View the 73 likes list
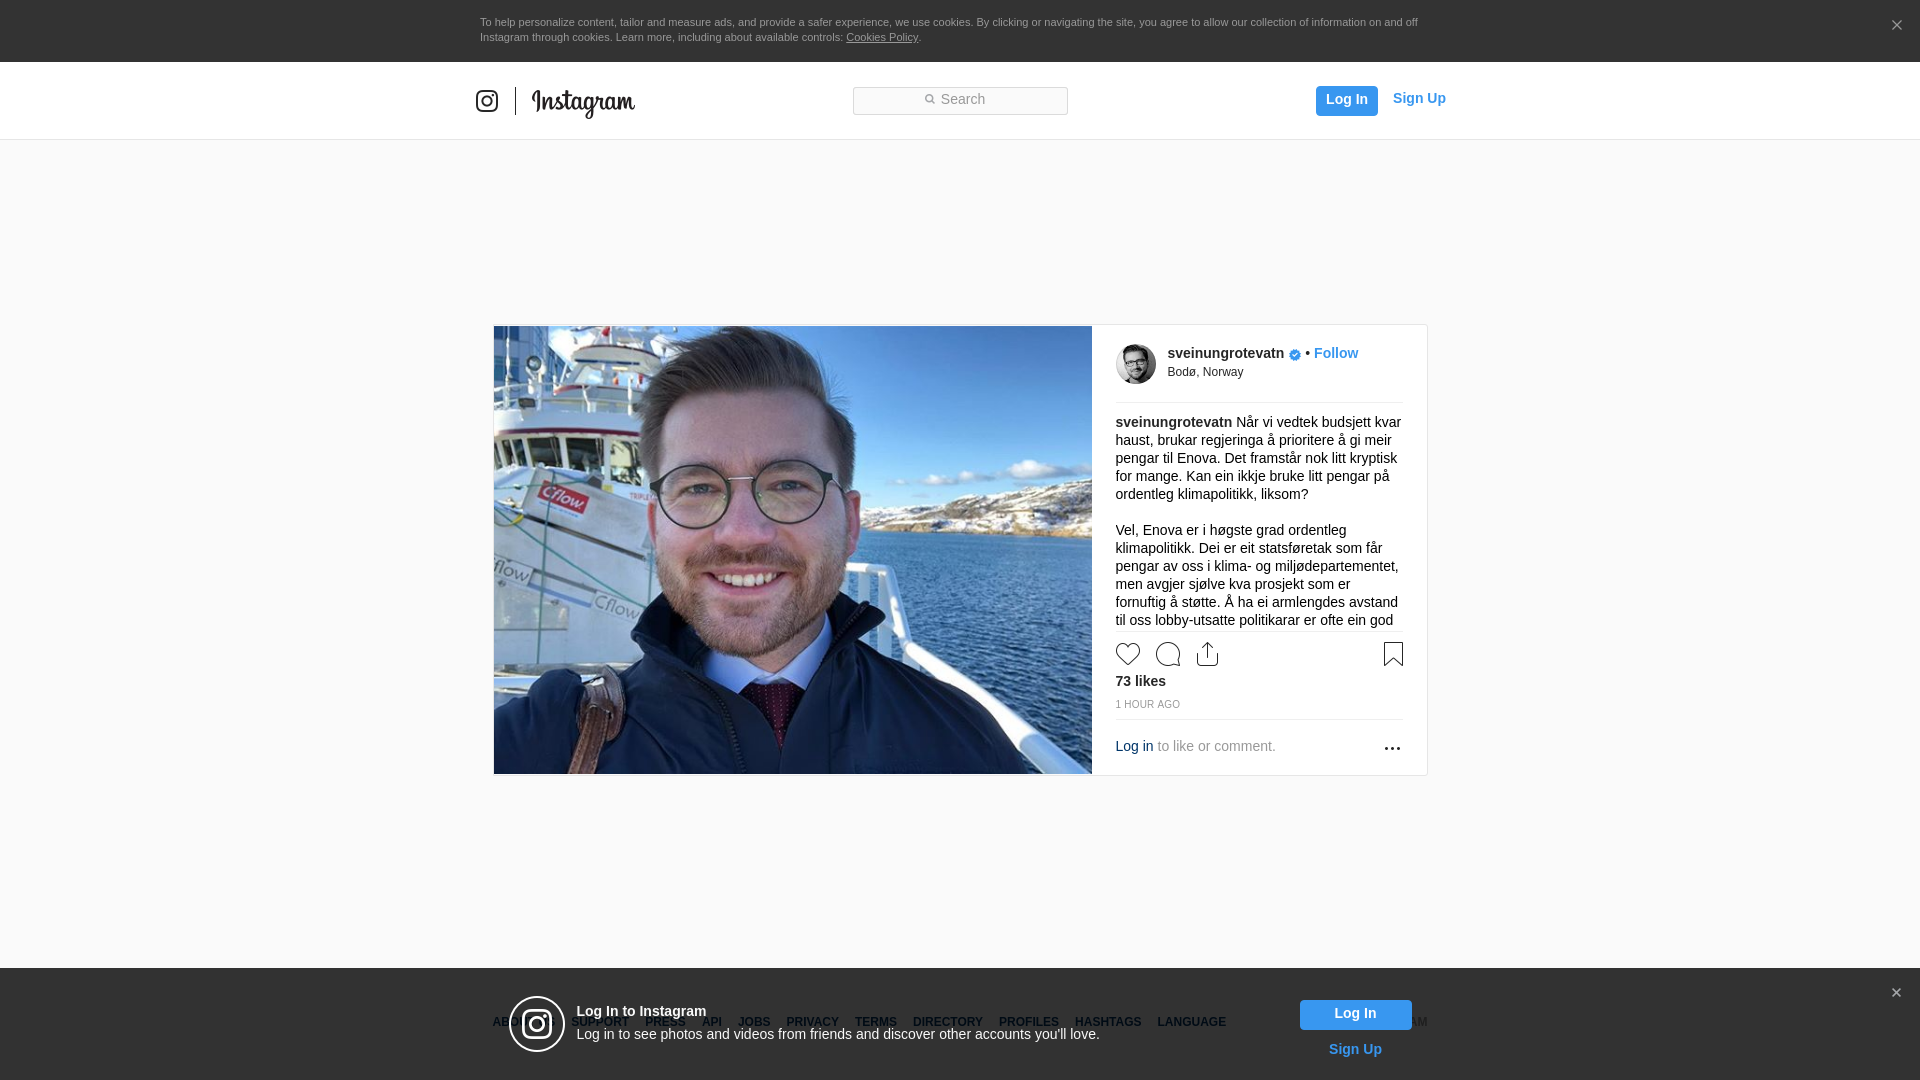Image resolution: width=1920 pixels, height=1080 pixels. click(x=1140, y=681)
